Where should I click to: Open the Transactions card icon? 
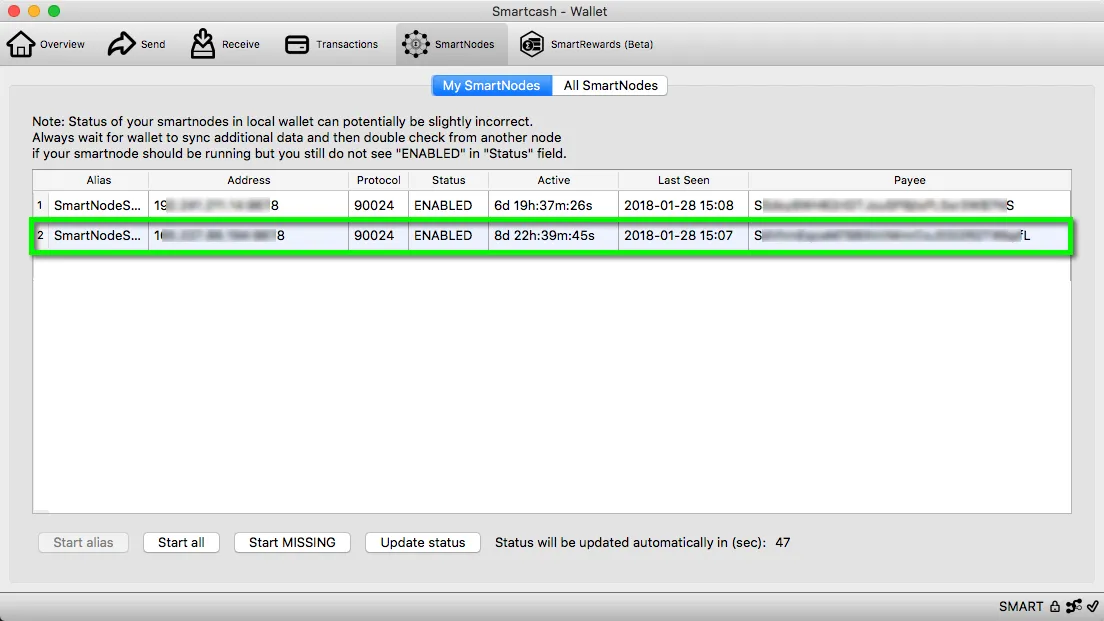pyautogui.click(x=296, y=44)
